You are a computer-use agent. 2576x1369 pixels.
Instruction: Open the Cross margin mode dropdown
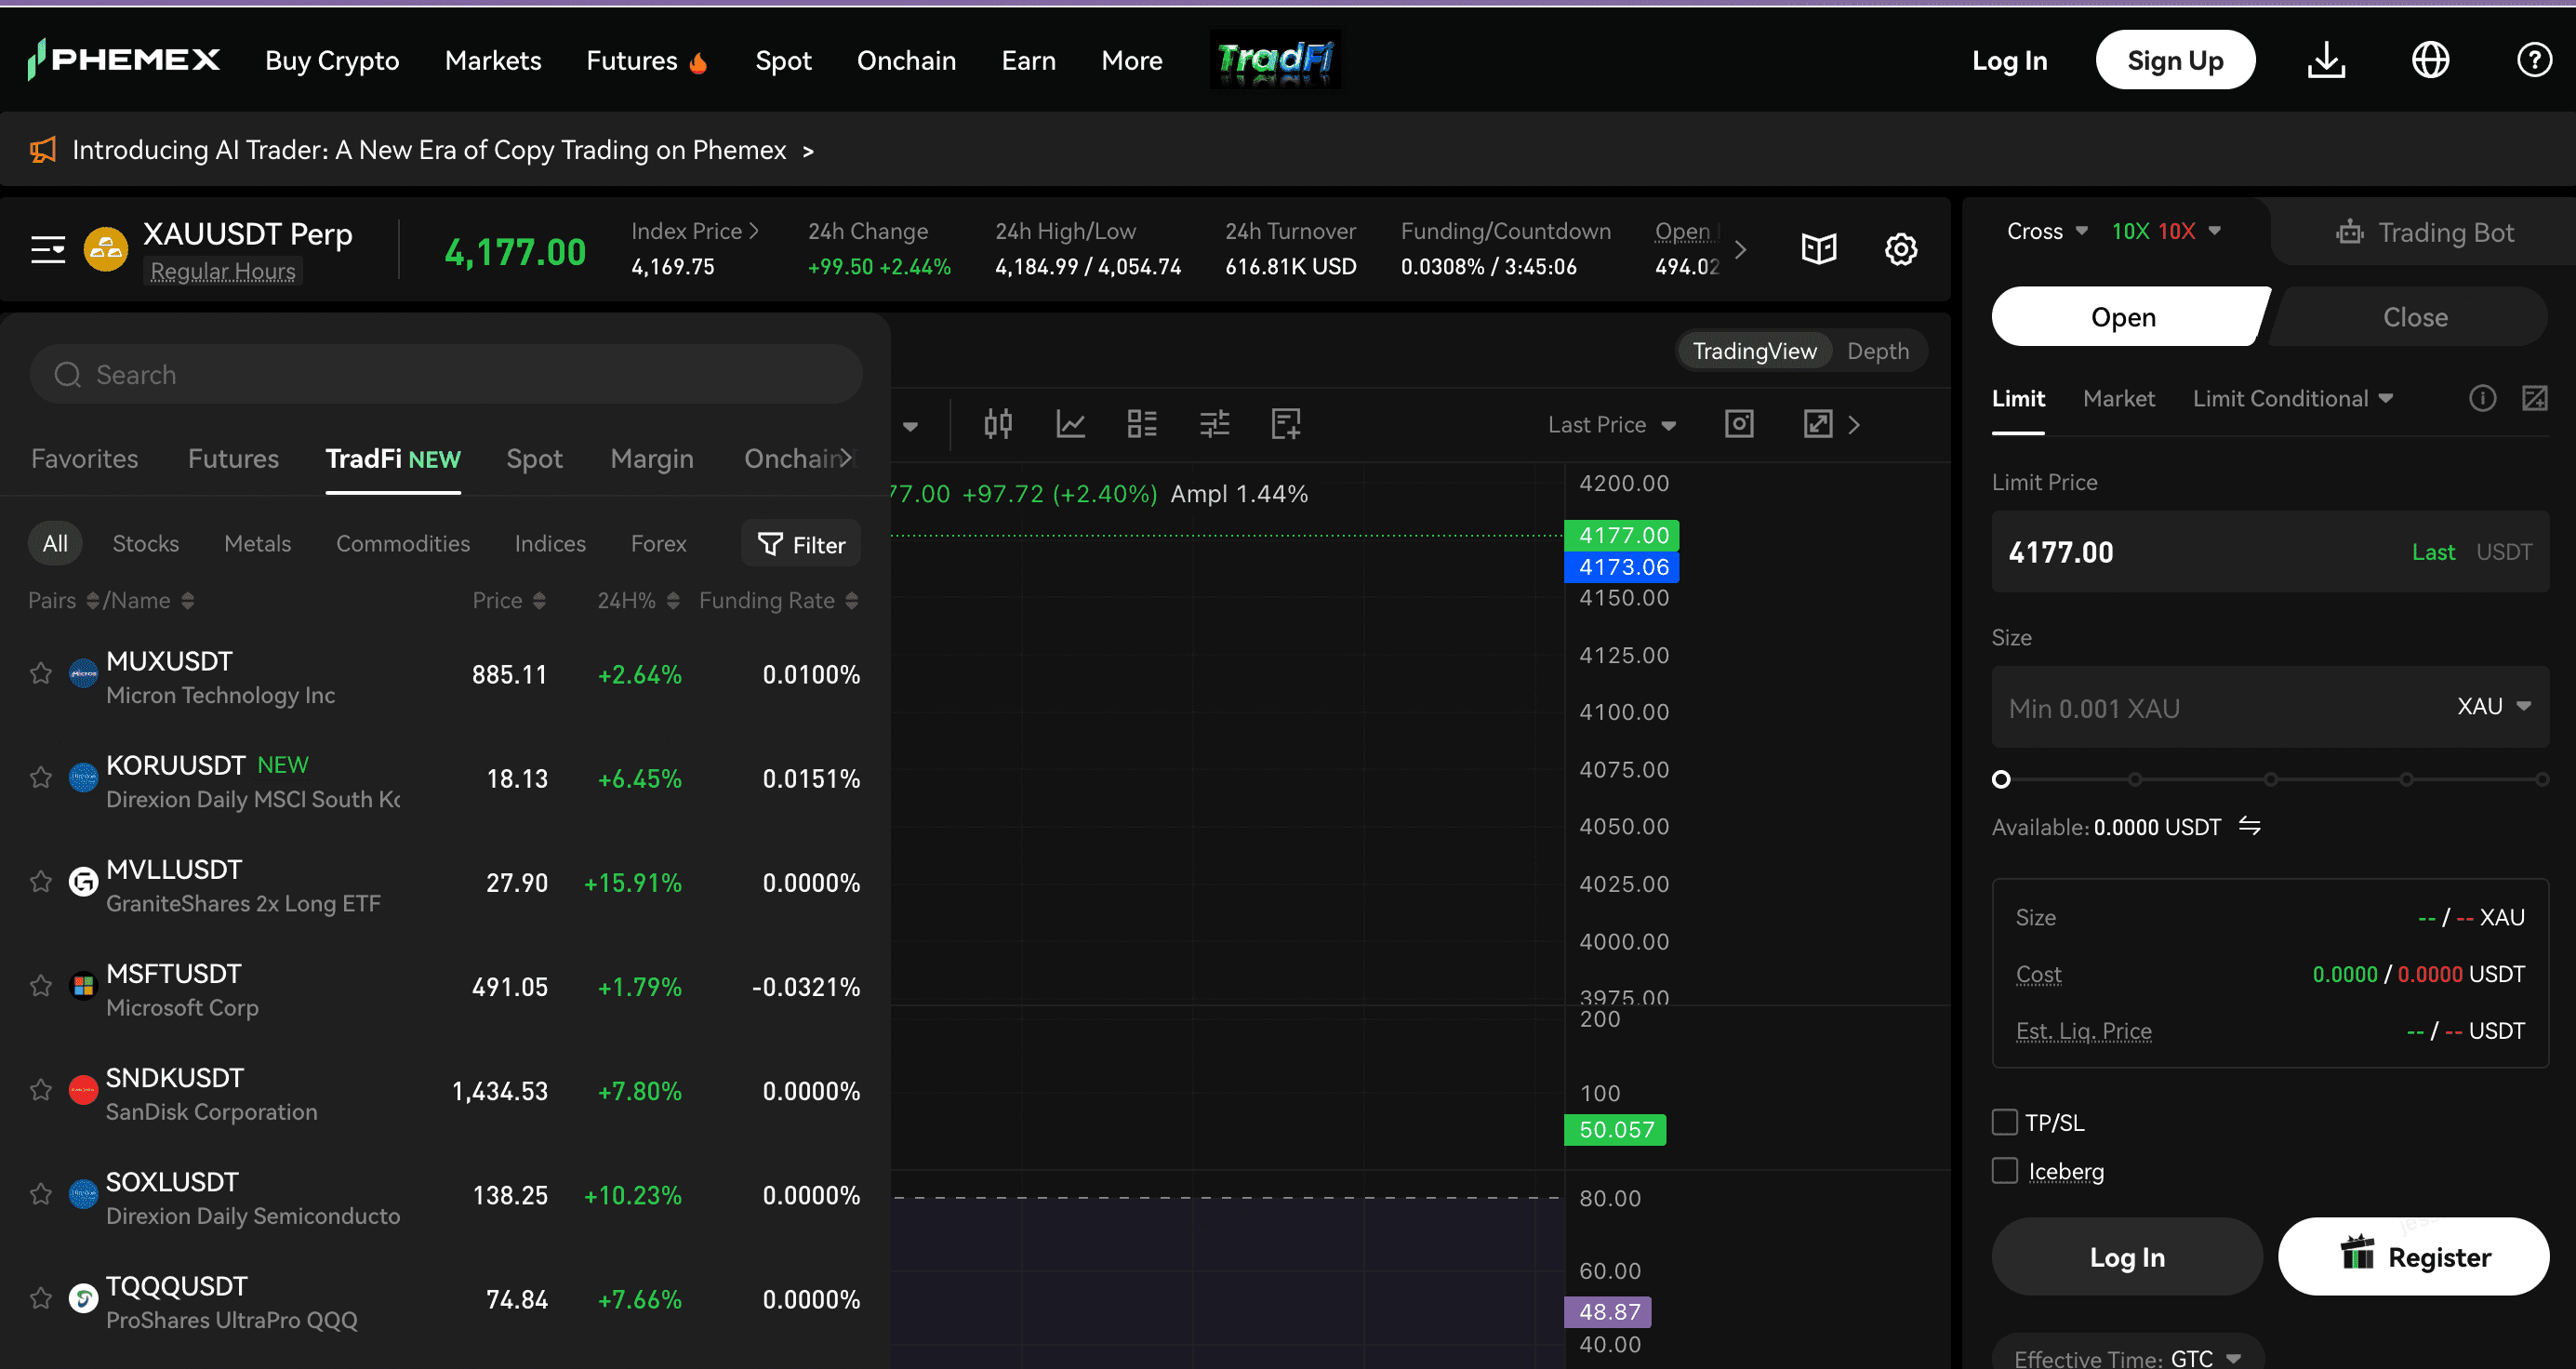point(2047,231)
